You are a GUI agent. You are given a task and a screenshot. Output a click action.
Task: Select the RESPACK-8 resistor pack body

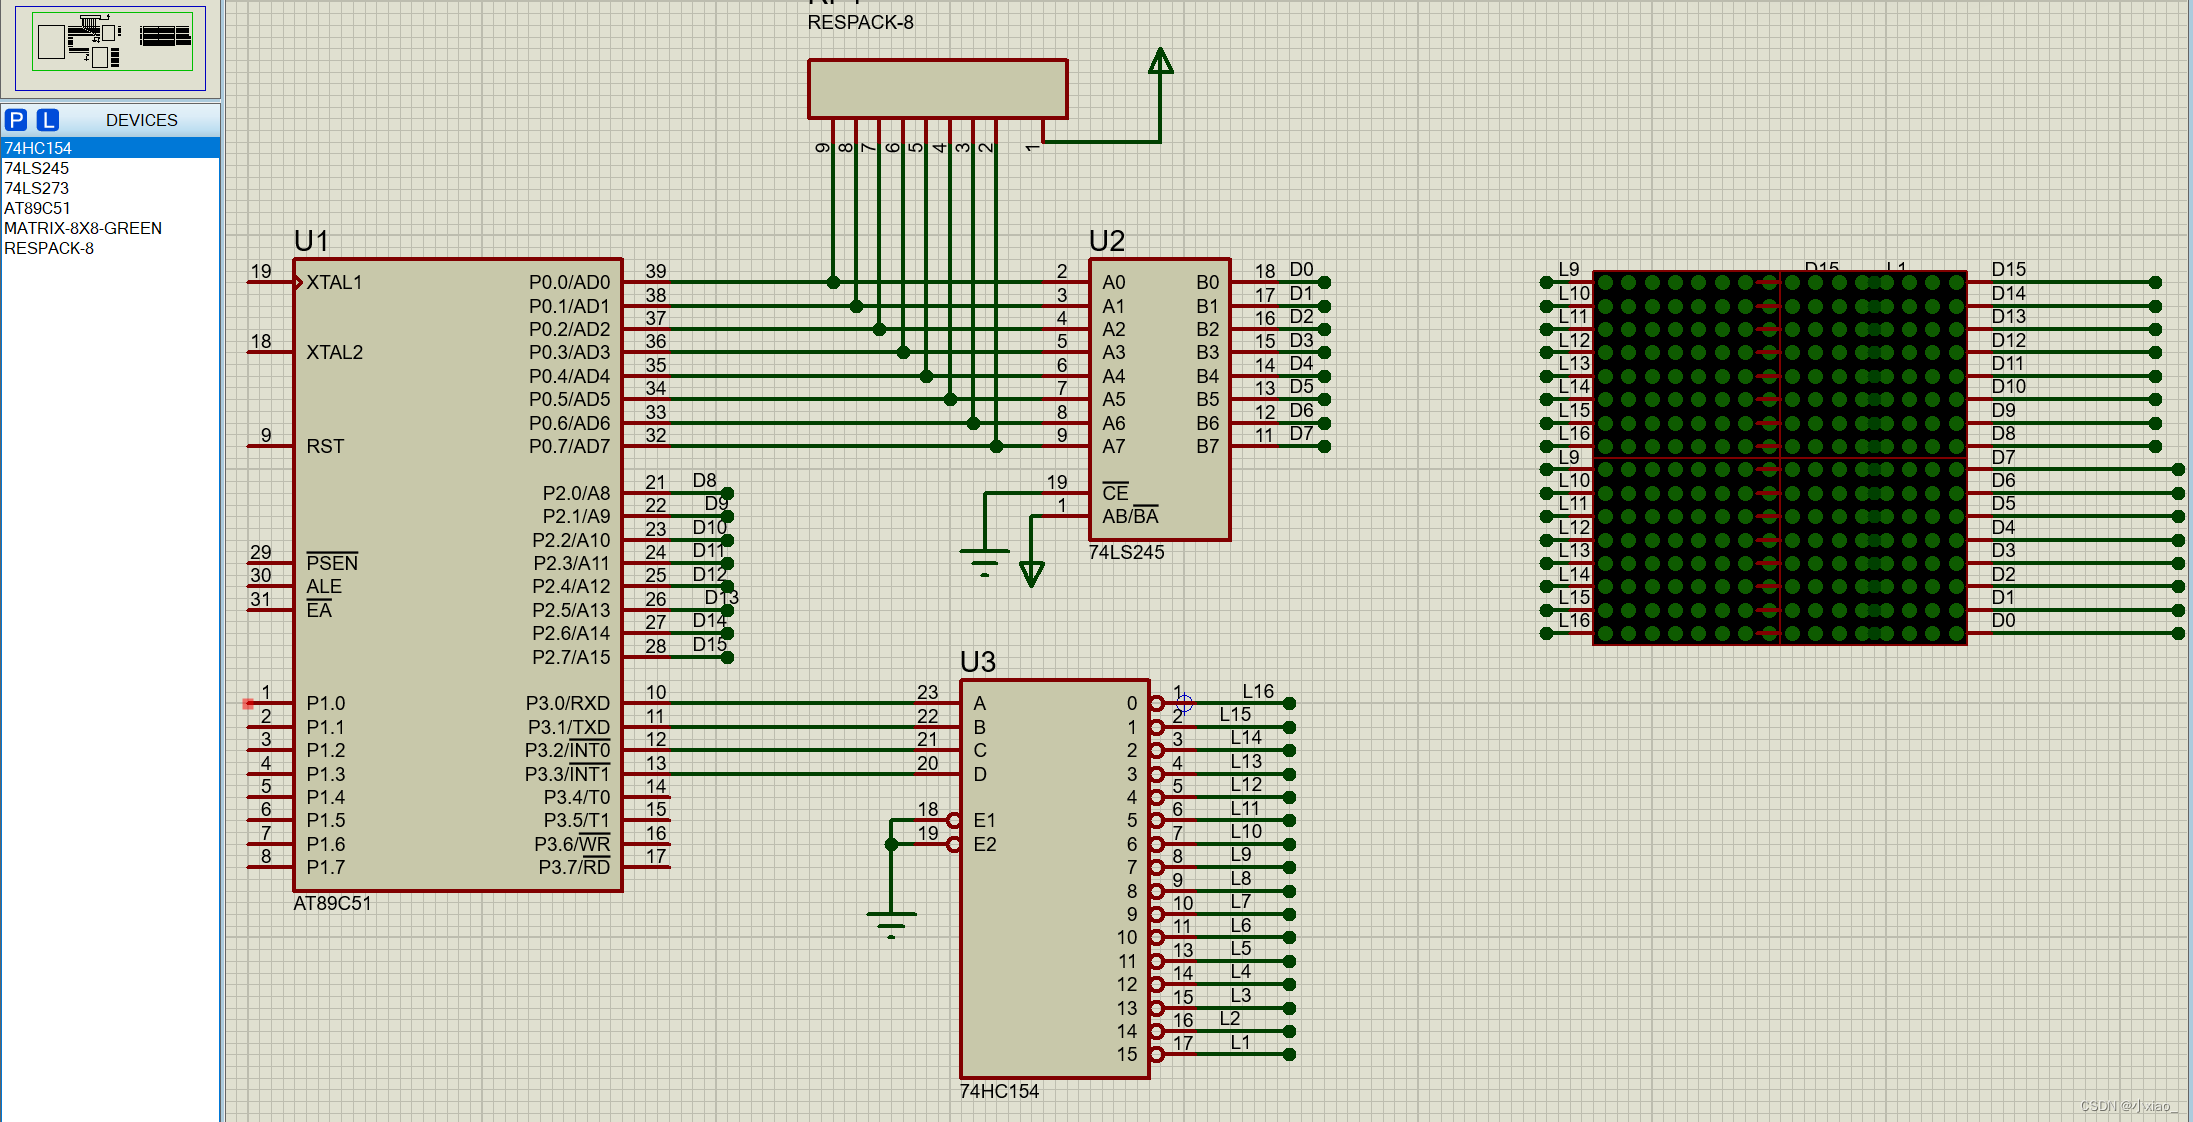[937, 89]
